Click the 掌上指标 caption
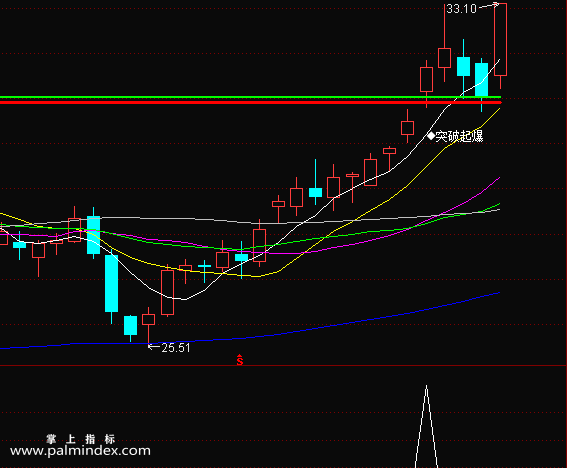The width and height of the screenshot is (567, 468). tap(80, 439)
